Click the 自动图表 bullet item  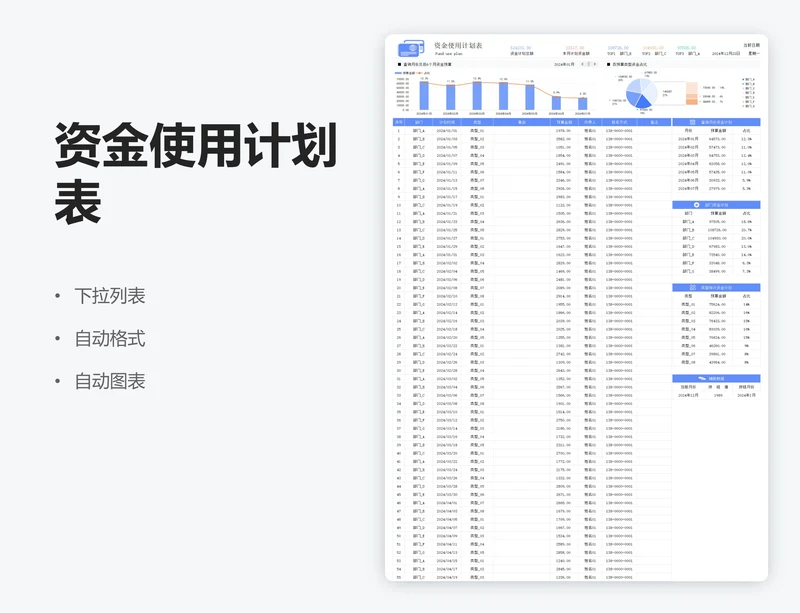click(110, 381)
